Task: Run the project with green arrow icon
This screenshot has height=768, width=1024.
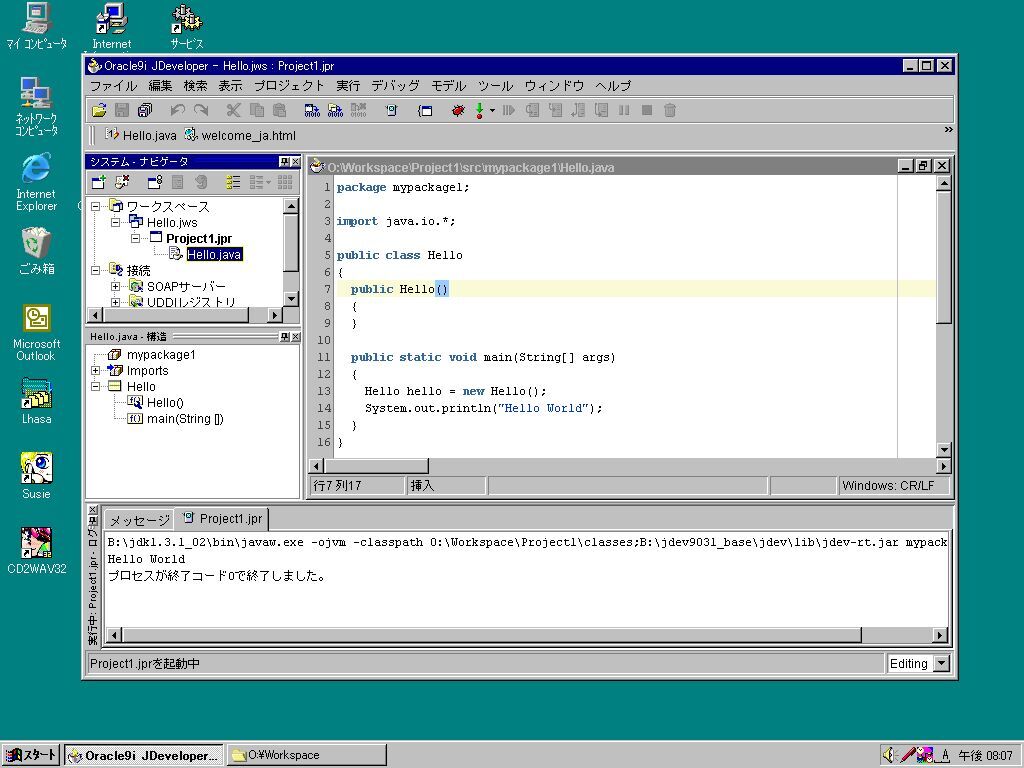Action: (479, 110)
